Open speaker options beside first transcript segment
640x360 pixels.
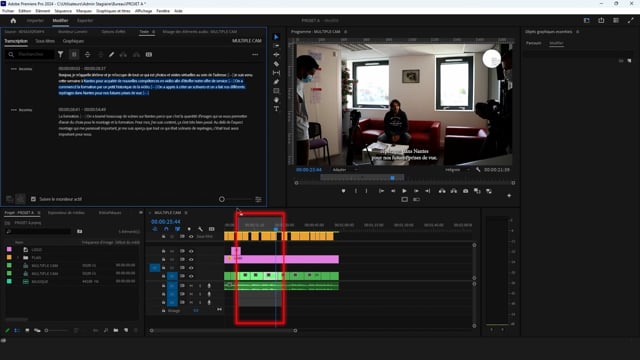click(x=14, y=69)
